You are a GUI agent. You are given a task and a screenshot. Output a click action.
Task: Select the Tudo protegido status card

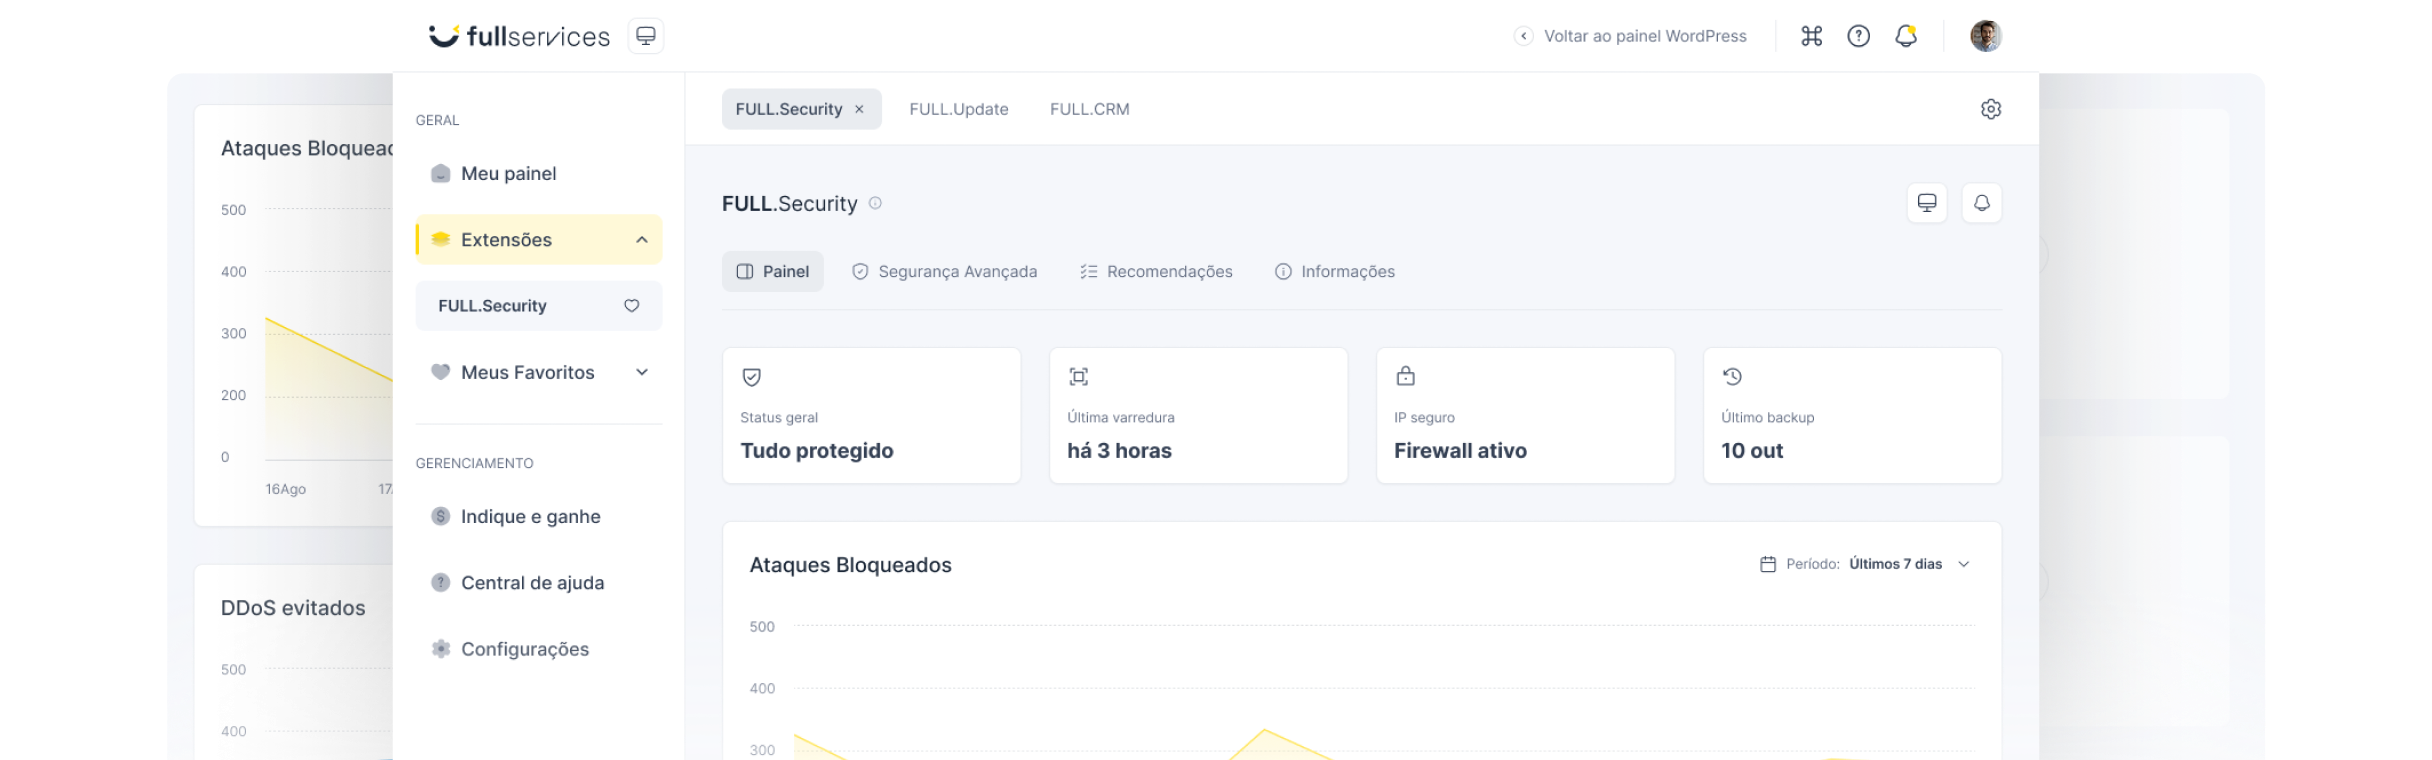point(871,416)
